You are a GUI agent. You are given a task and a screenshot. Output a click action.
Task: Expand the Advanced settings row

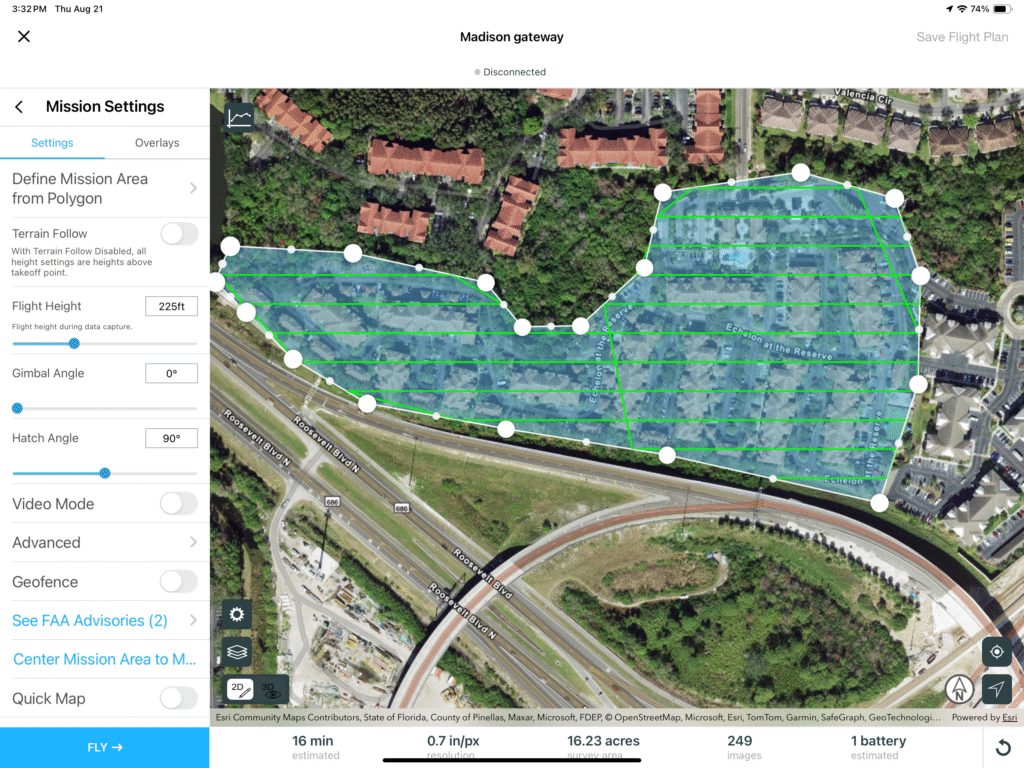pyautogui.click(x=104, y=543)
